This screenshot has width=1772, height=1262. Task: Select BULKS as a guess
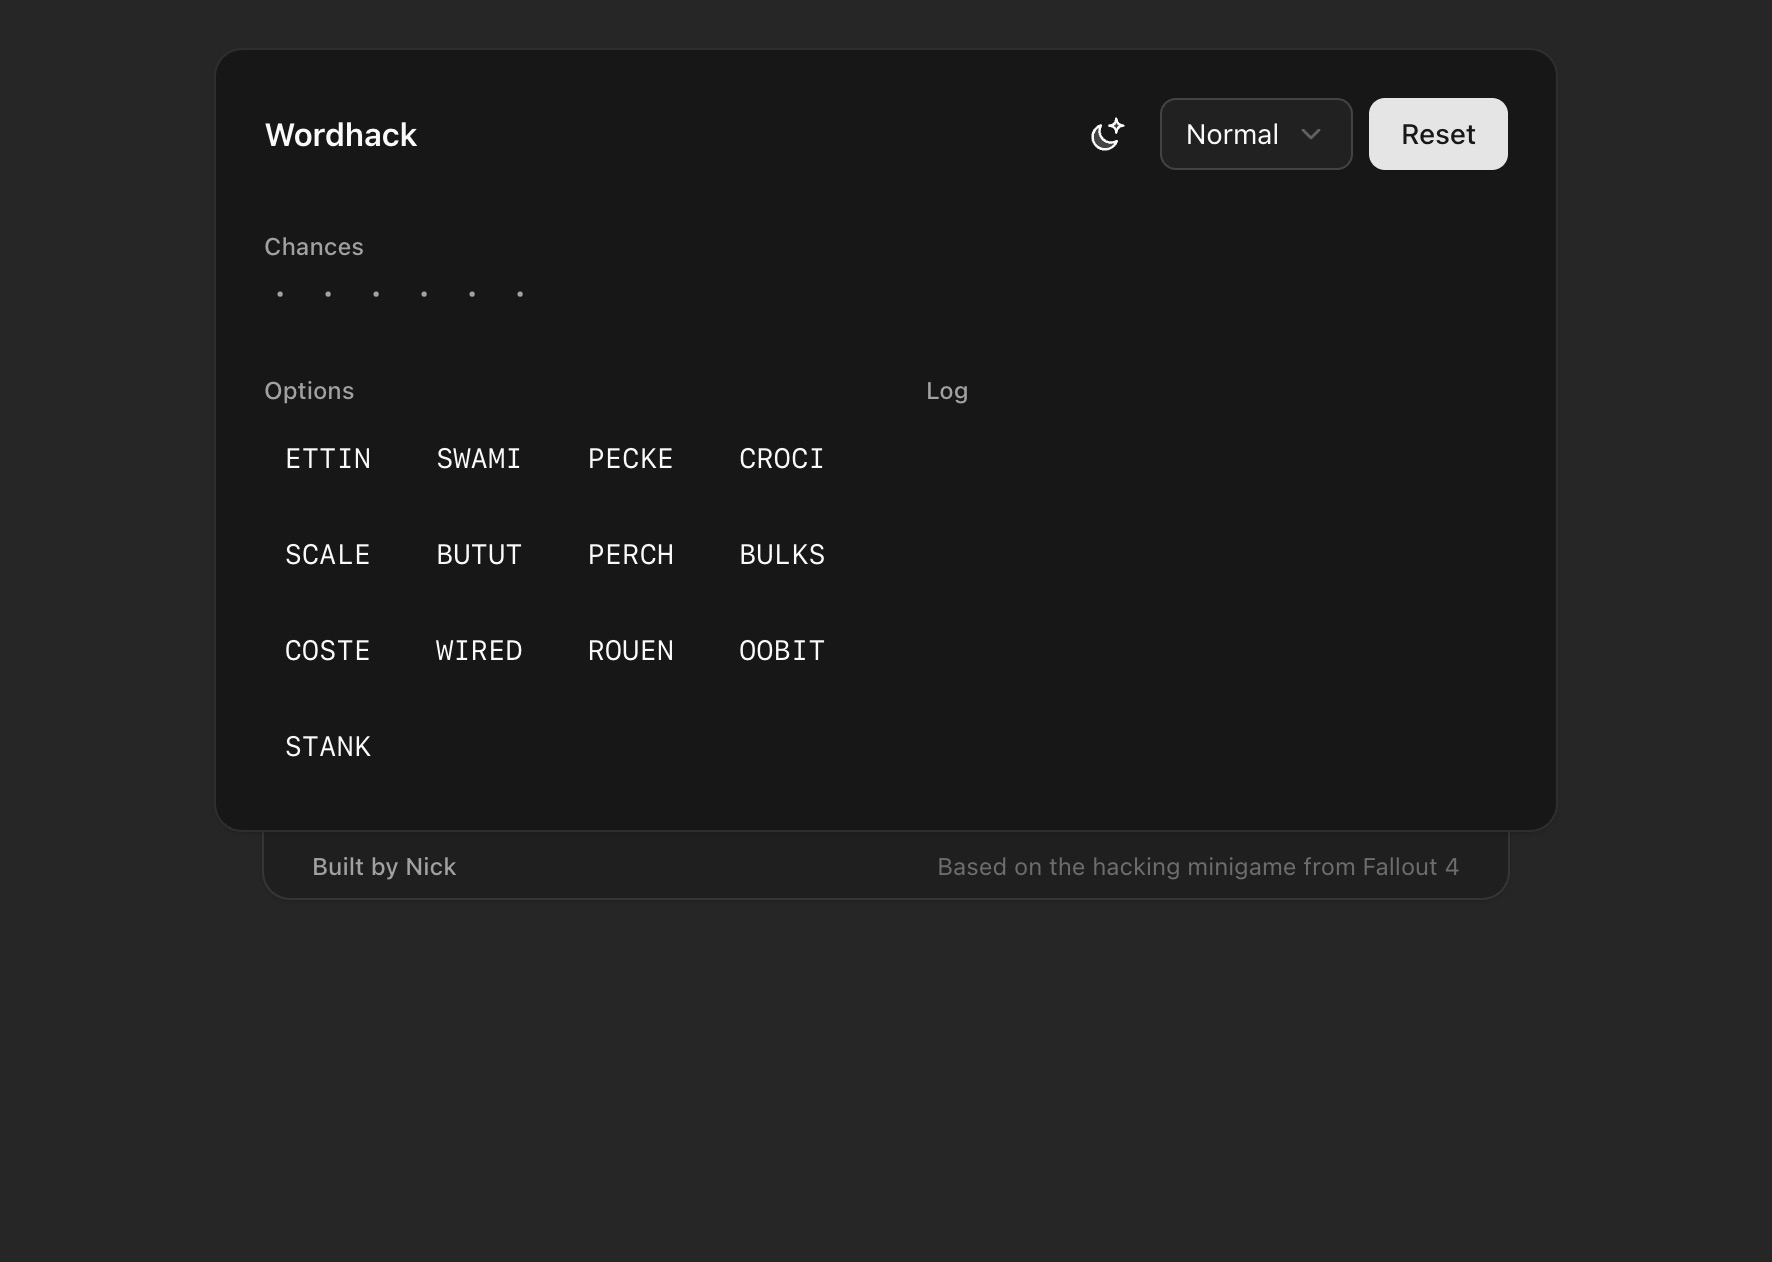tap(781, 555)
